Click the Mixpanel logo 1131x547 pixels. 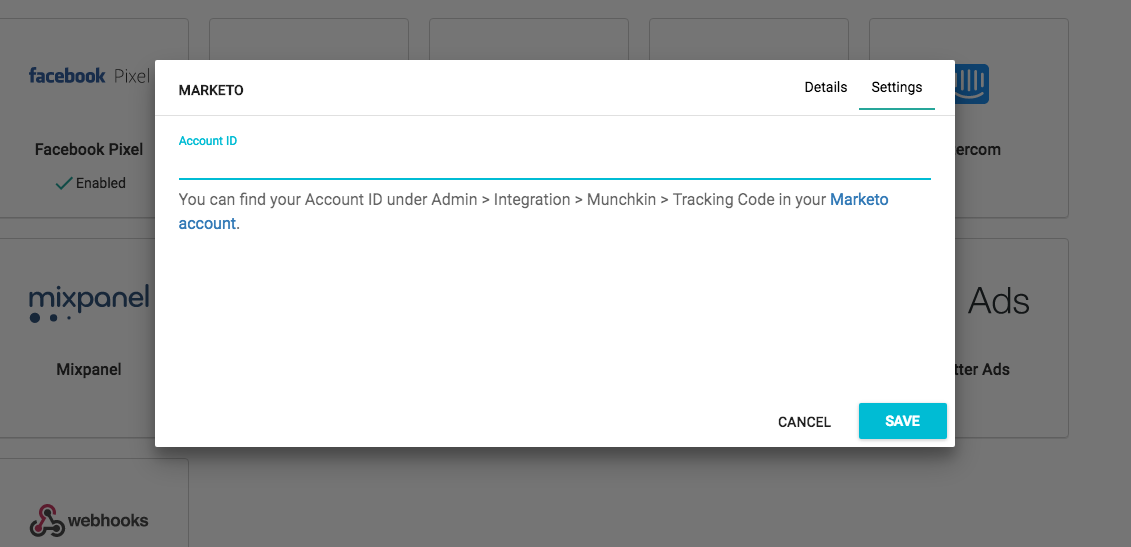[89, 304]
